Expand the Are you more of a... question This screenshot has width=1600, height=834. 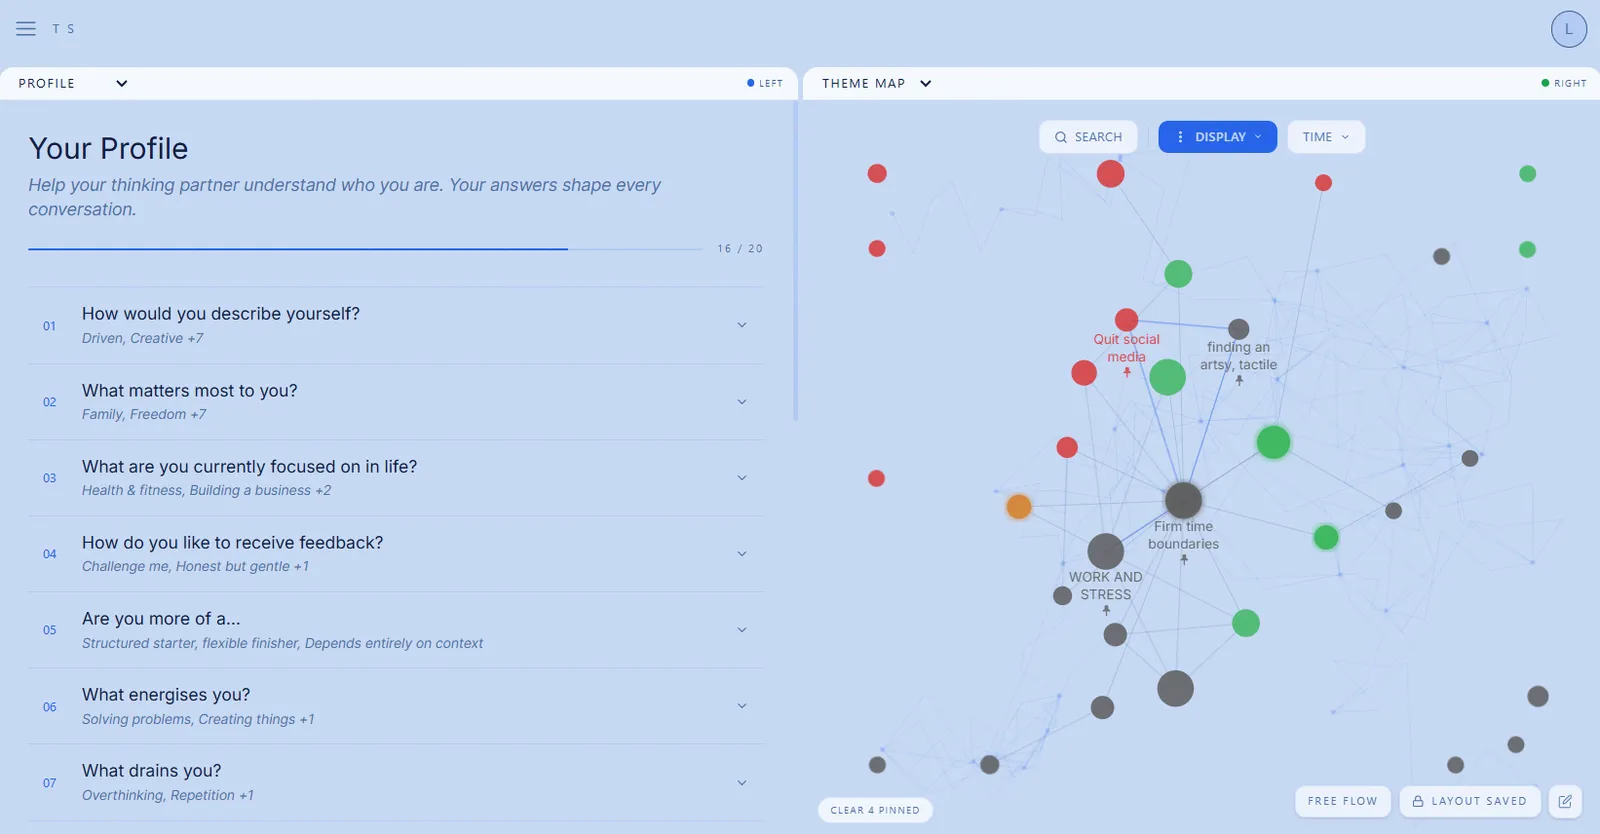tap(397, 630)
